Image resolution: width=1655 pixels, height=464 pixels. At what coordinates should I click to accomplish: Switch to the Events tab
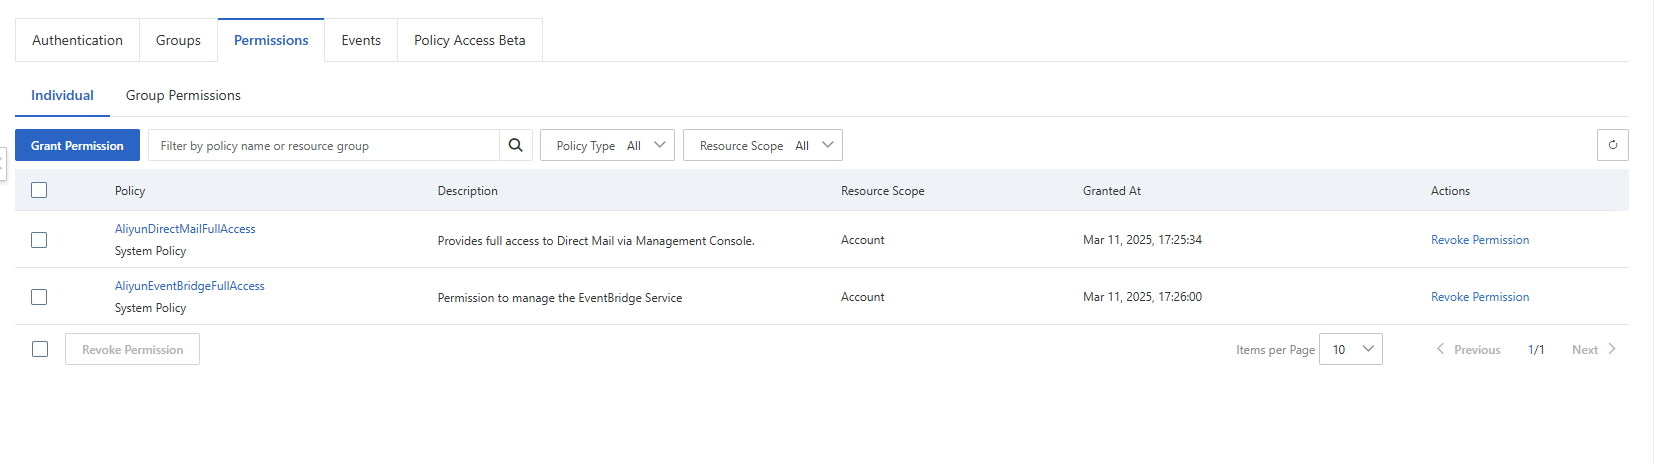tap(360, 40)
